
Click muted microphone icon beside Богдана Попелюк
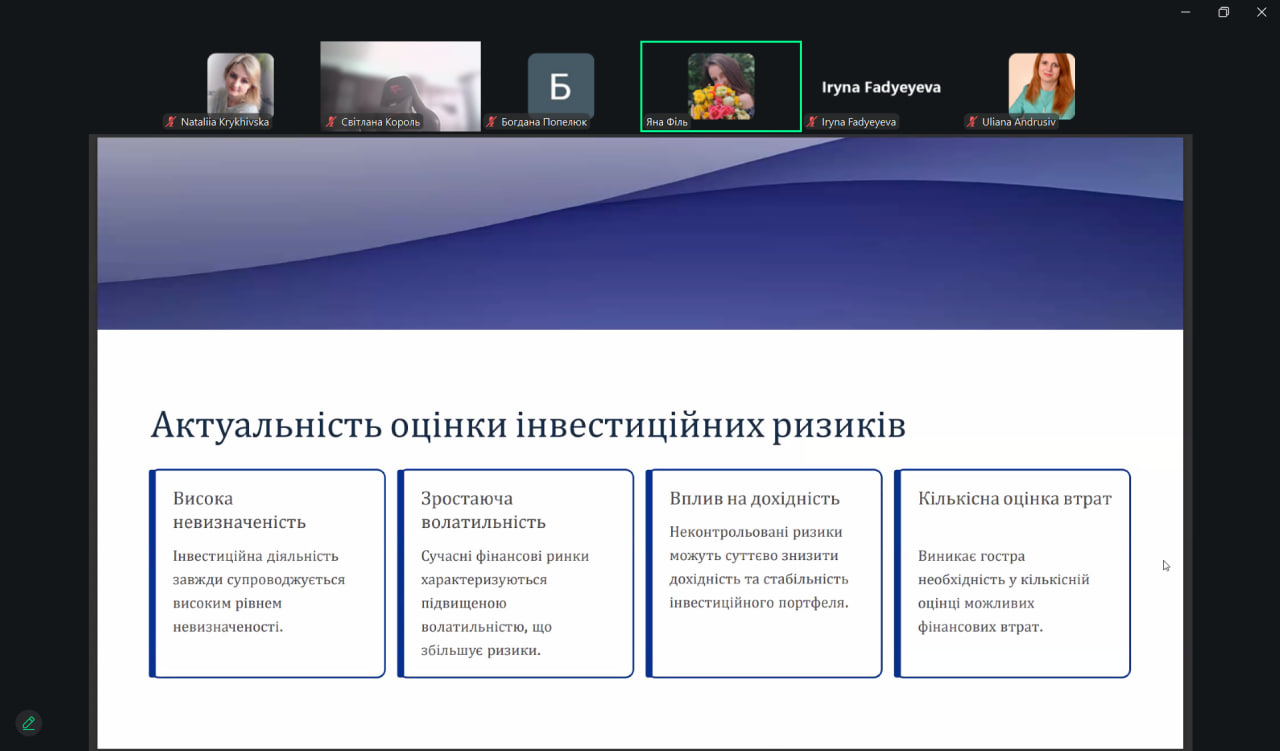[491, 122]
